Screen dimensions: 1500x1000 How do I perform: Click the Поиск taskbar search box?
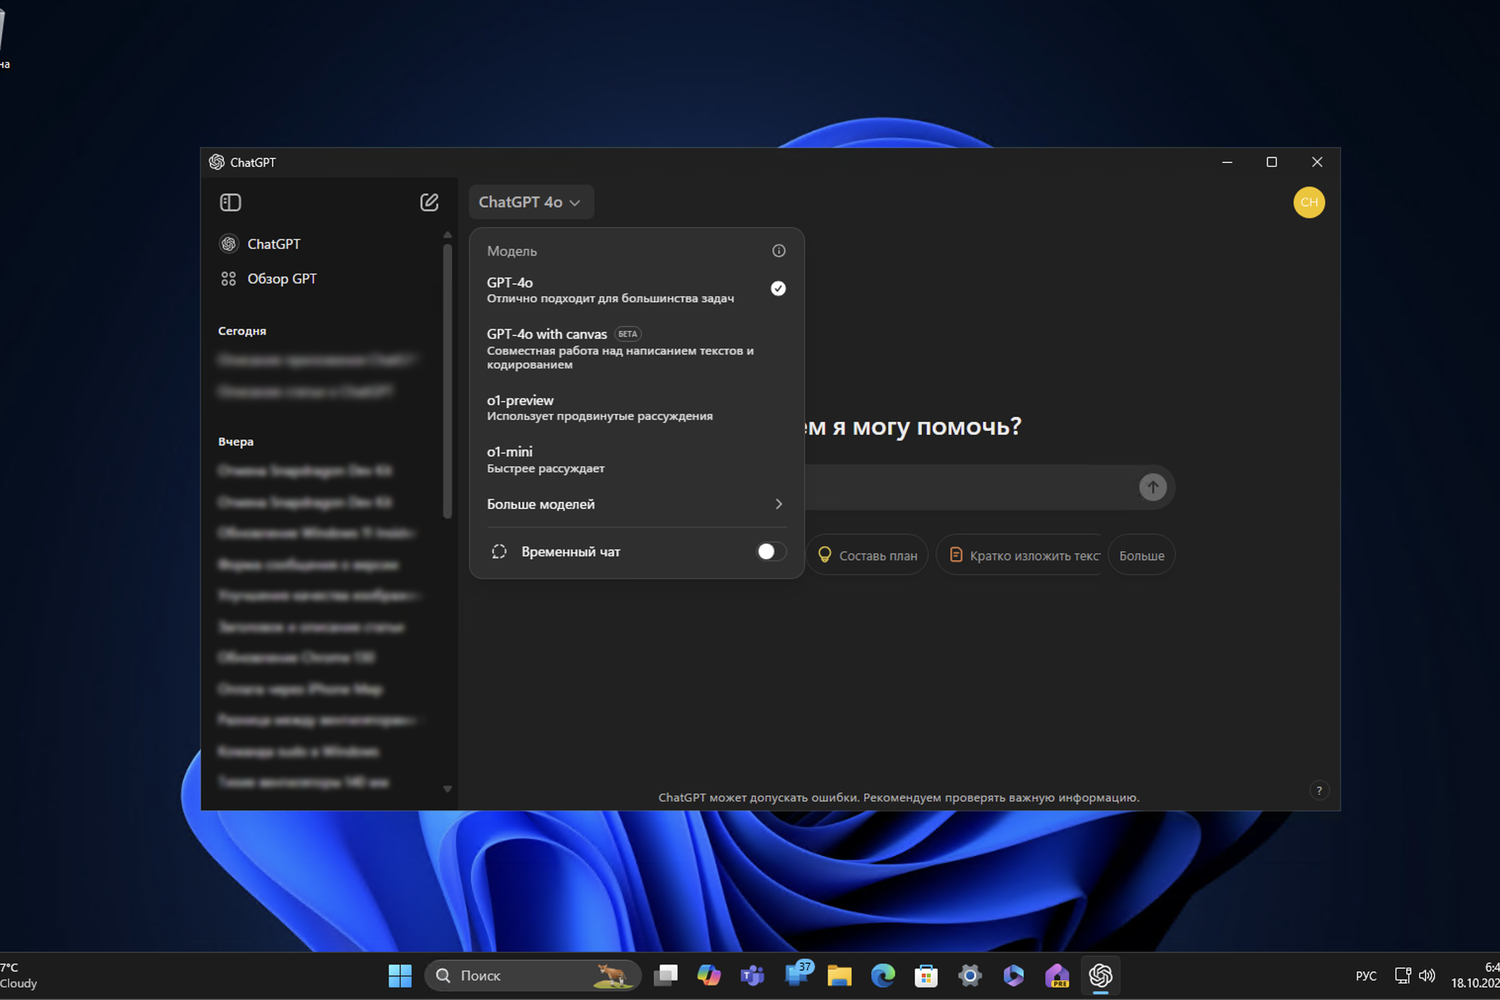click(532, 975)
